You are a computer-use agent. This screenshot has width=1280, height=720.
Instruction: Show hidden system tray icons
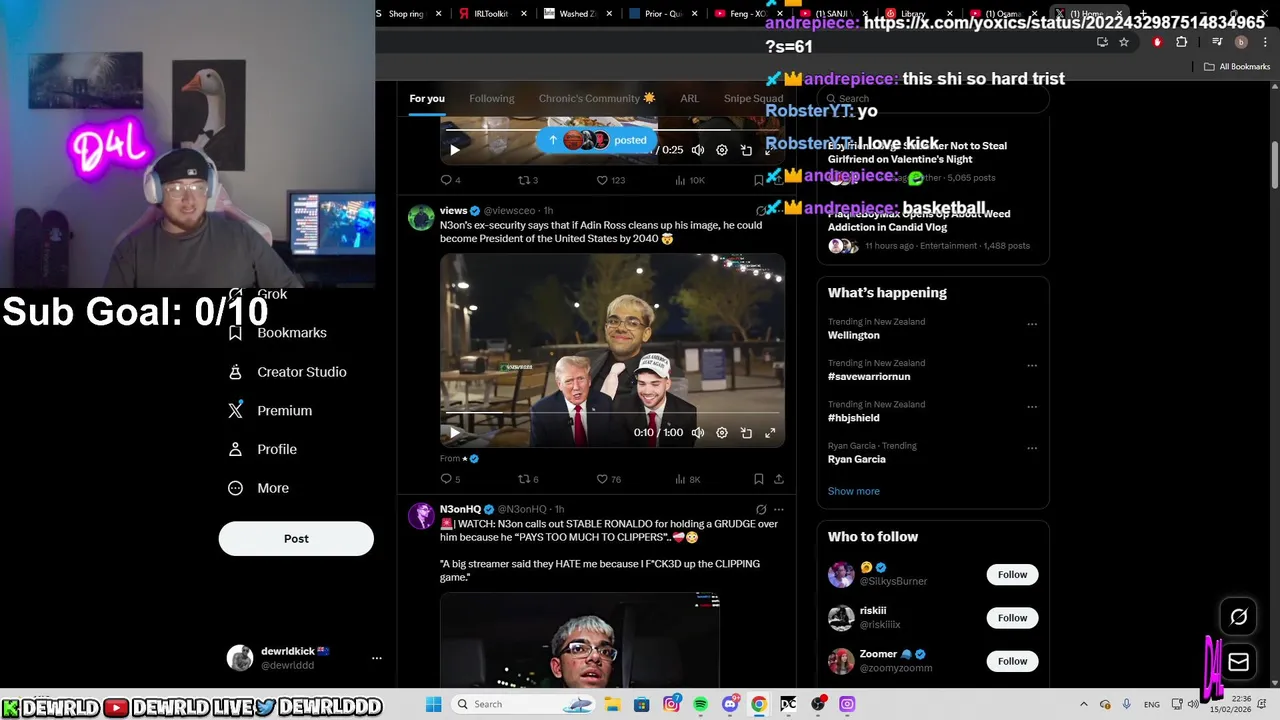coord(1084,704)
